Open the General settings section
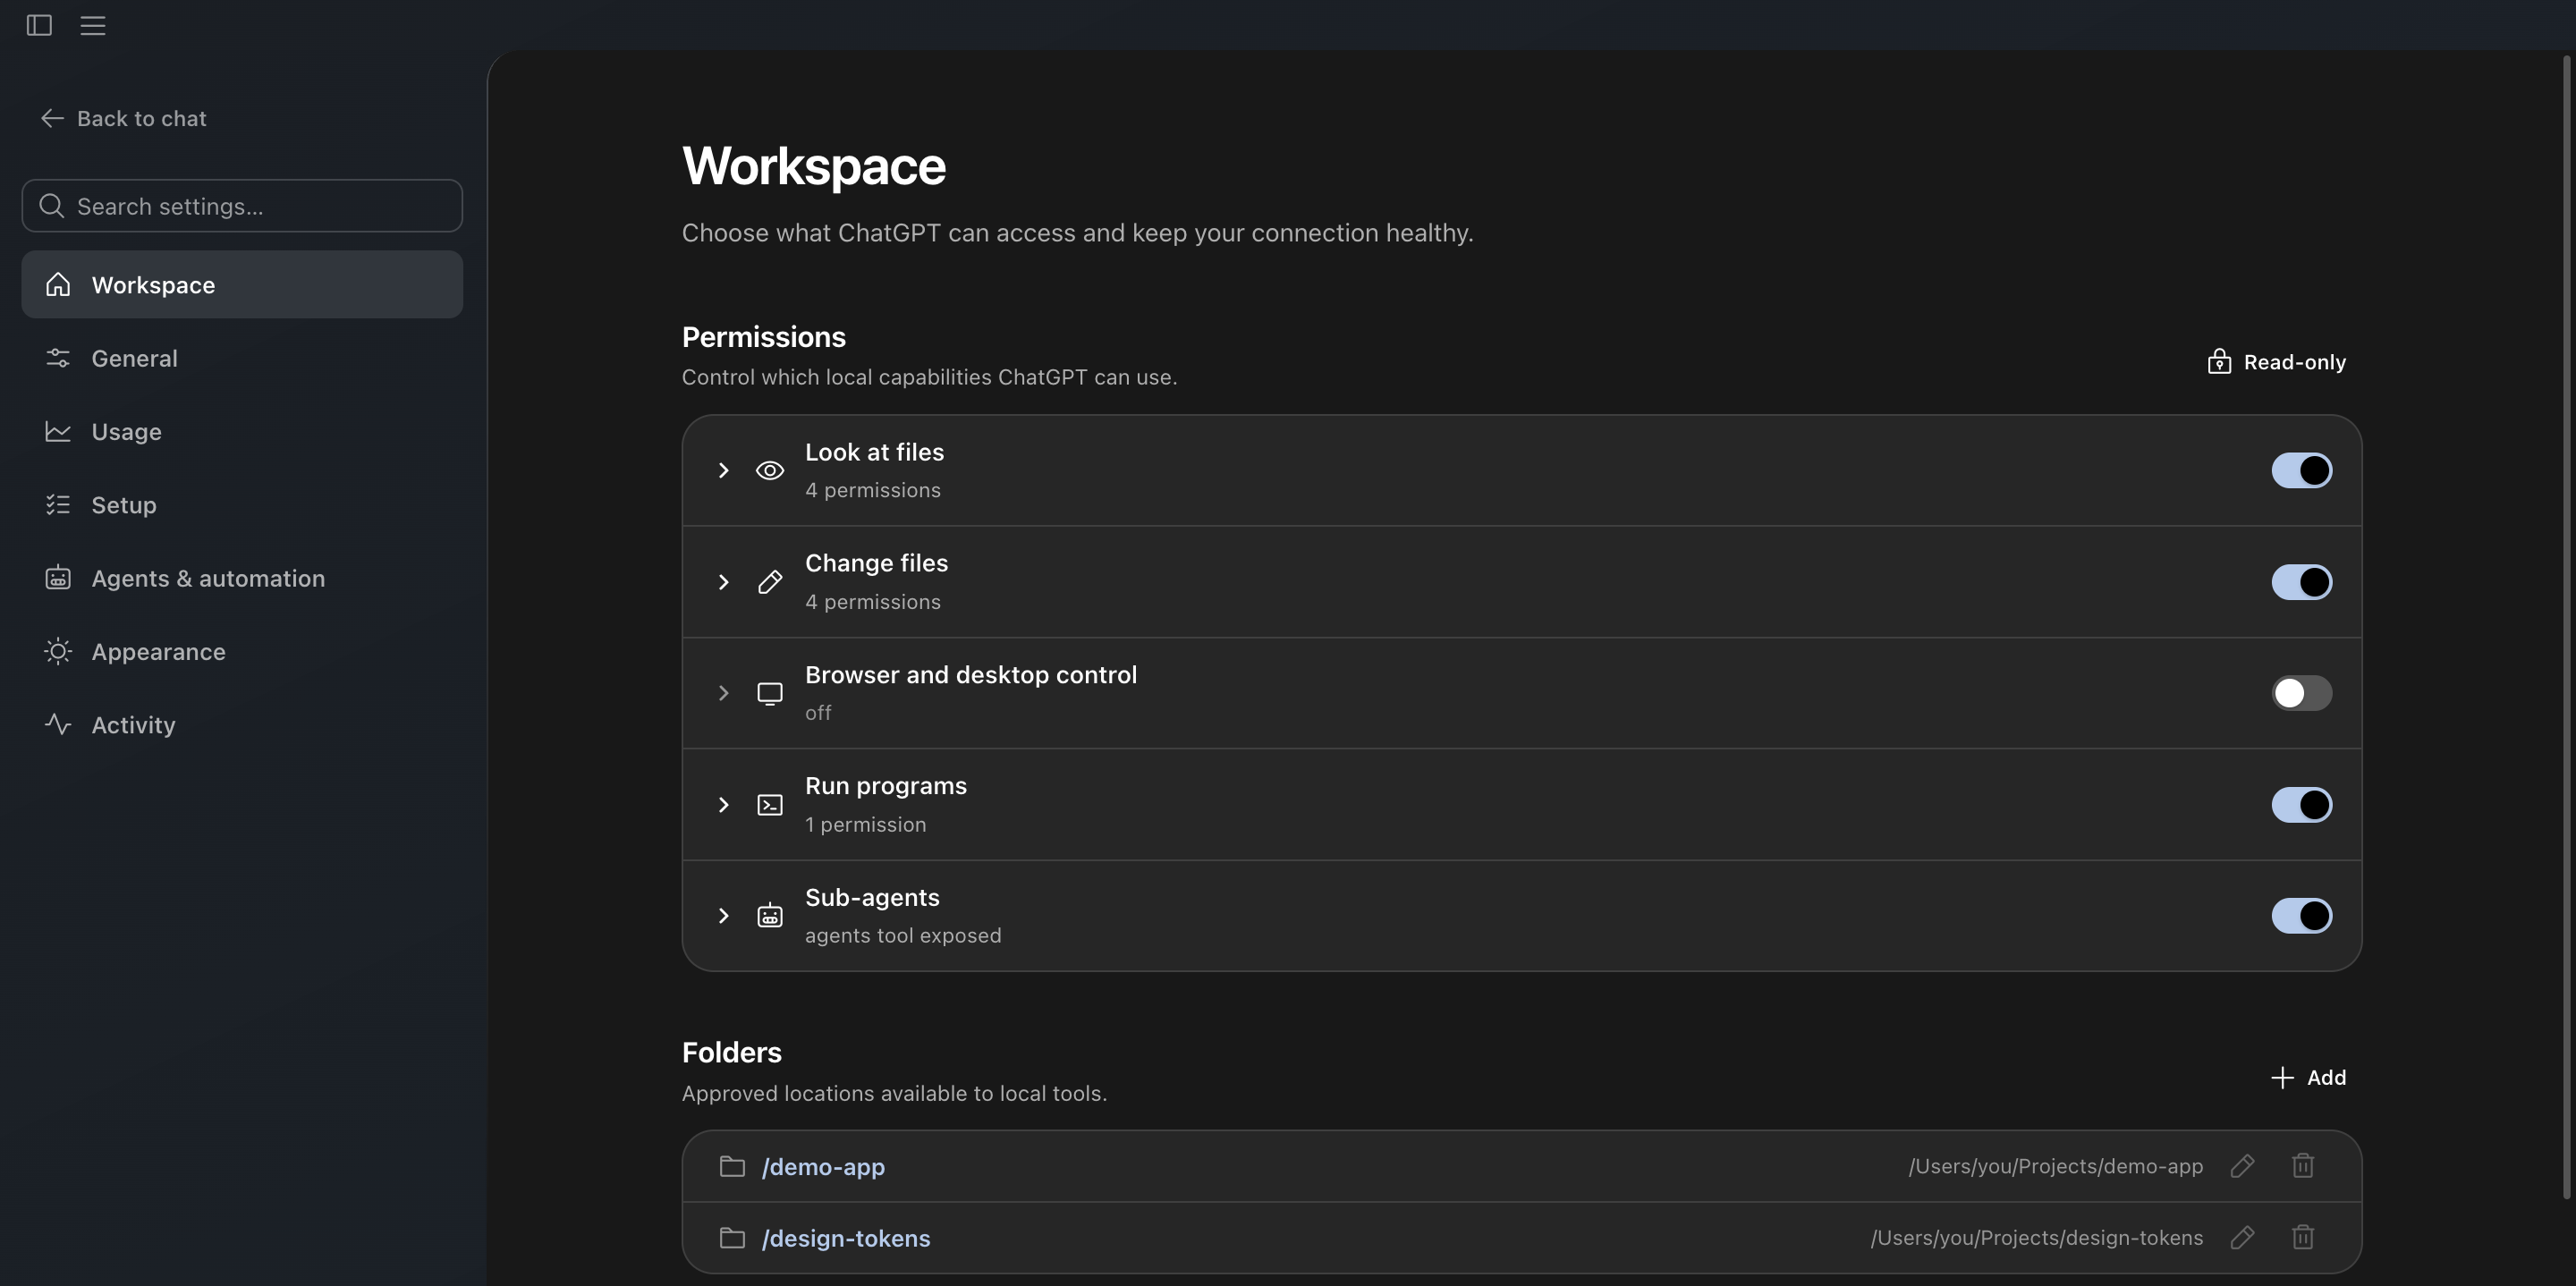 (x=242, y=358)
